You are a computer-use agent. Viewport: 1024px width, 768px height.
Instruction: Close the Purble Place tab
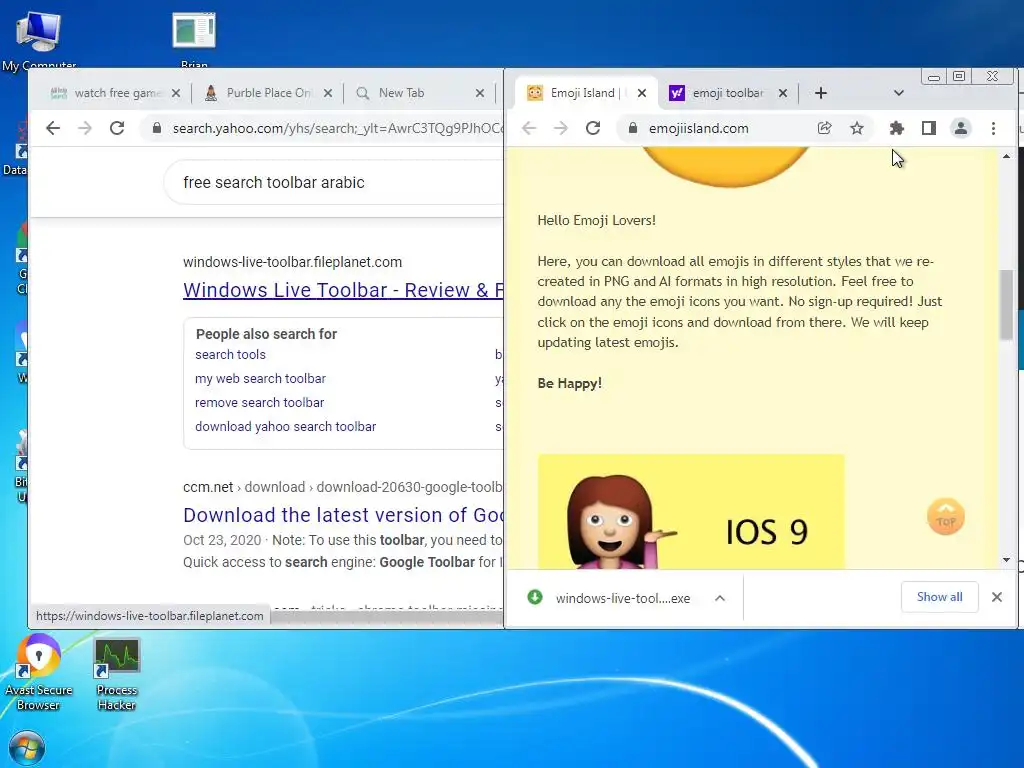[x=328, y=93]
